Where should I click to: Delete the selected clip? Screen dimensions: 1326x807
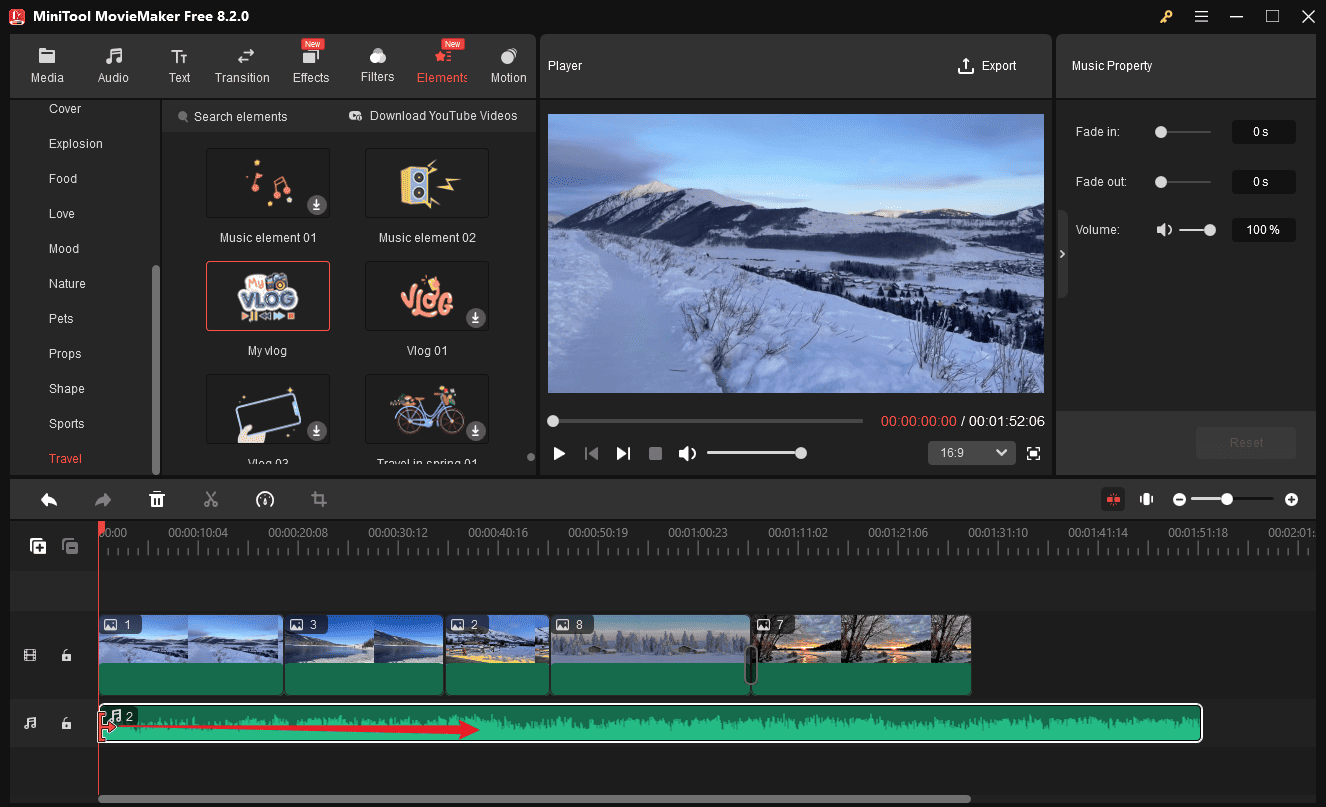tap(157, 499)
